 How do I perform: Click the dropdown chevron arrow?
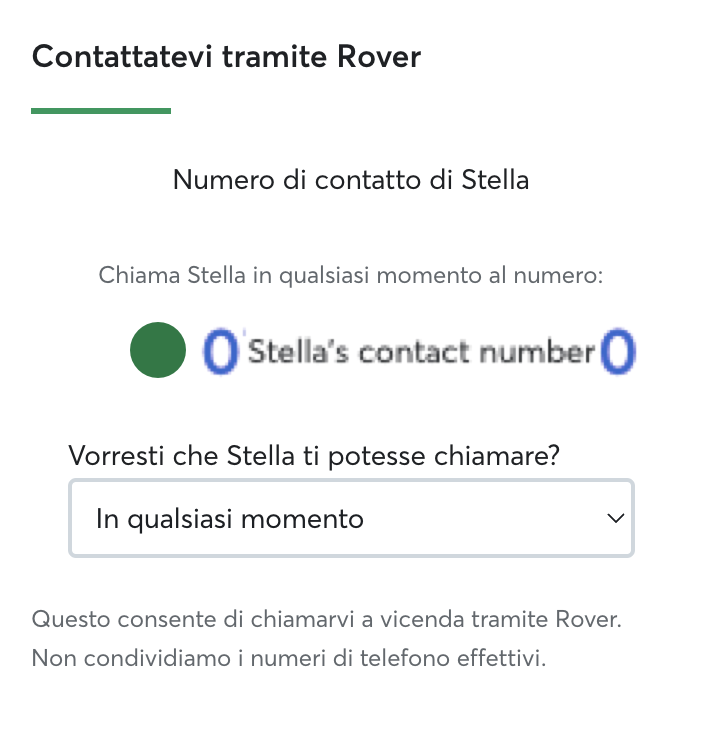(x=615, y=518)
